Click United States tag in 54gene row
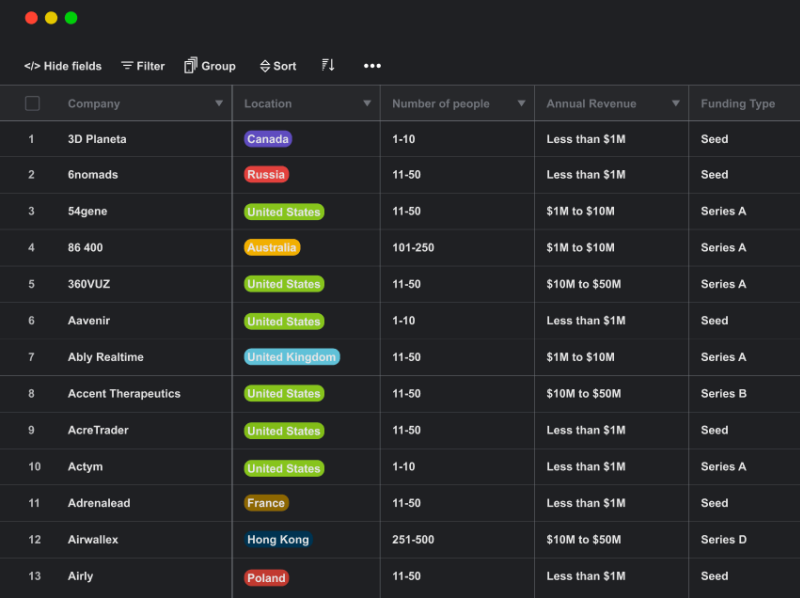 [x=284, y=212]
